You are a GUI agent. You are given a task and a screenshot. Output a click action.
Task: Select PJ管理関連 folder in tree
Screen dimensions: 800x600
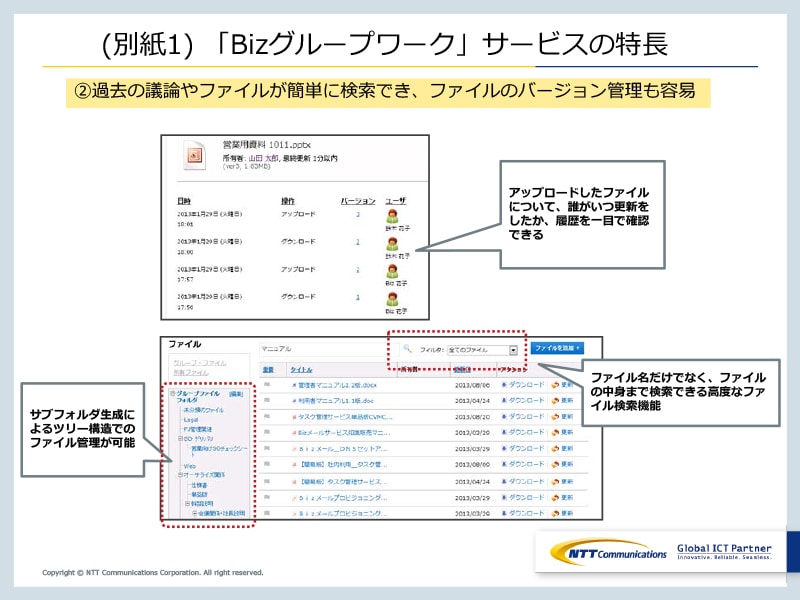click(197, 429)
